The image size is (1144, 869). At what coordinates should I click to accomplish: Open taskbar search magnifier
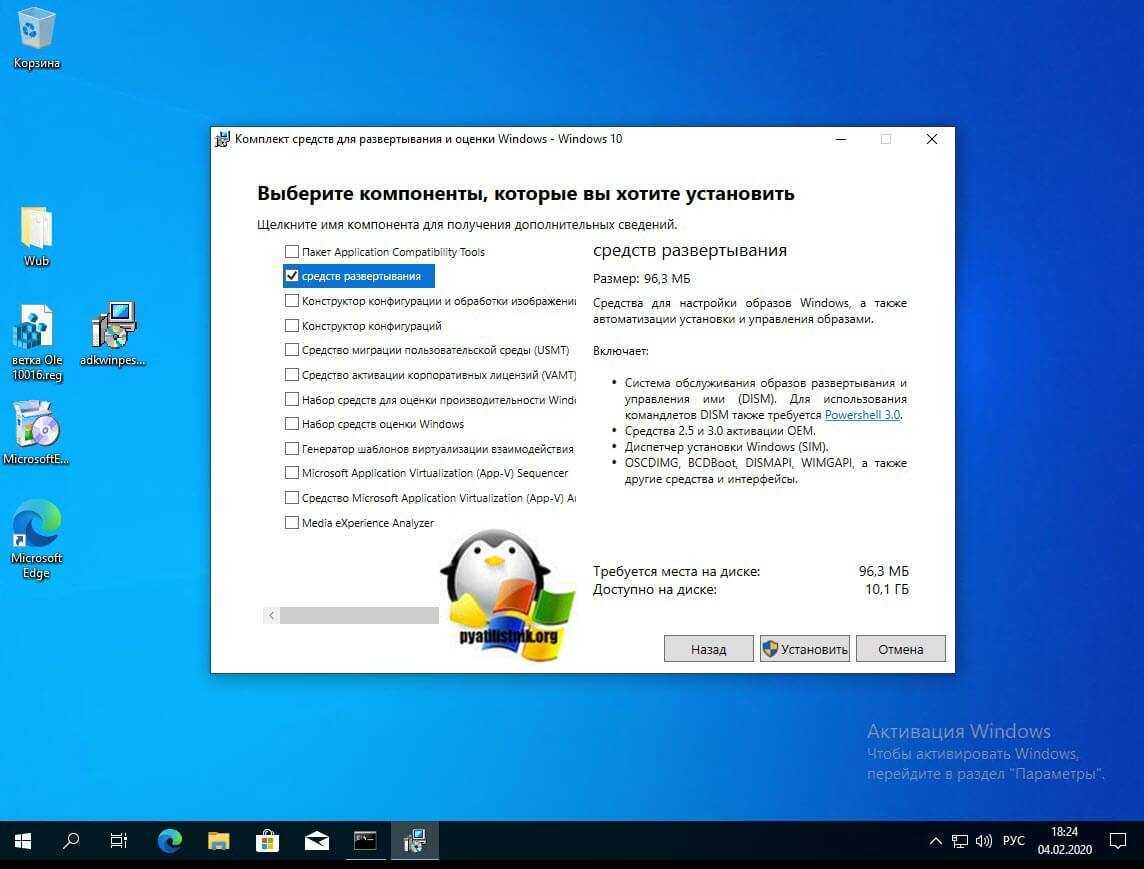71,841
